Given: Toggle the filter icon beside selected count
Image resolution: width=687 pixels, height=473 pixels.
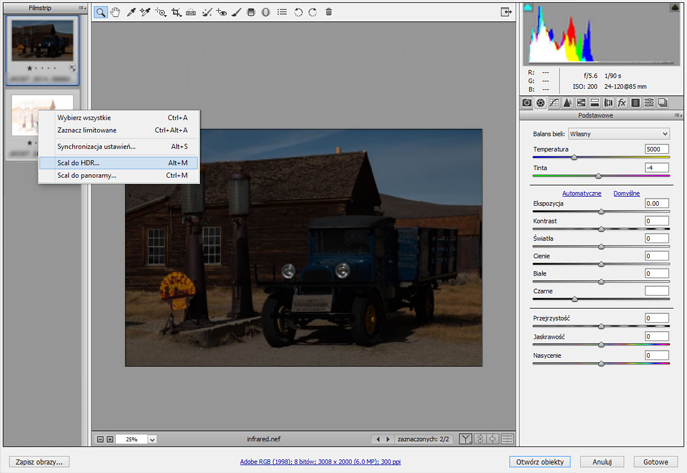Looking at the screenshot, I should pyautogui.click(x=466, y=439).
